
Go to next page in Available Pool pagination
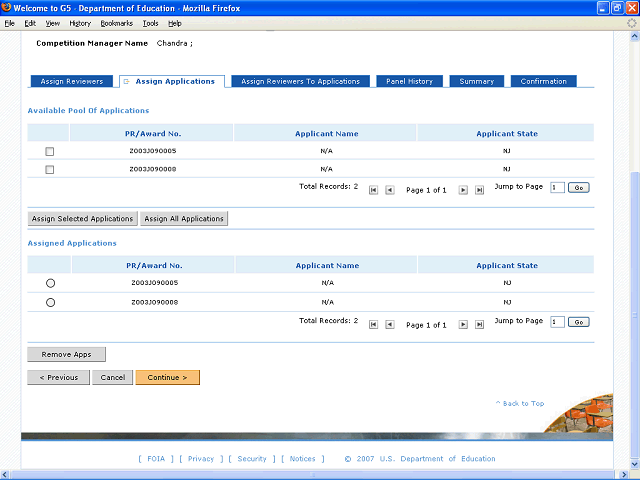(463, 189)
